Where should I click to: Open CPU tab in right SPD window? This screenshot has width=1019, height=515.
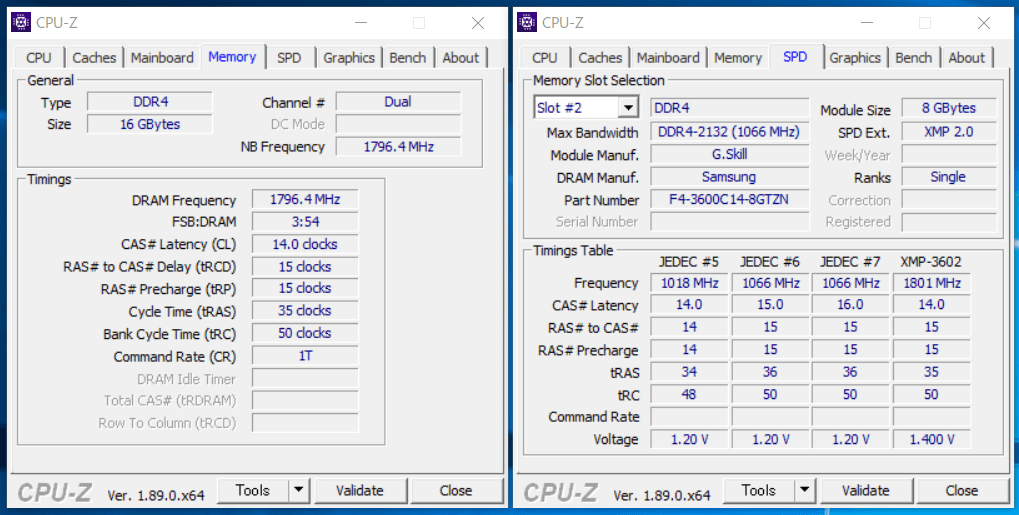(x=545, y=58)
